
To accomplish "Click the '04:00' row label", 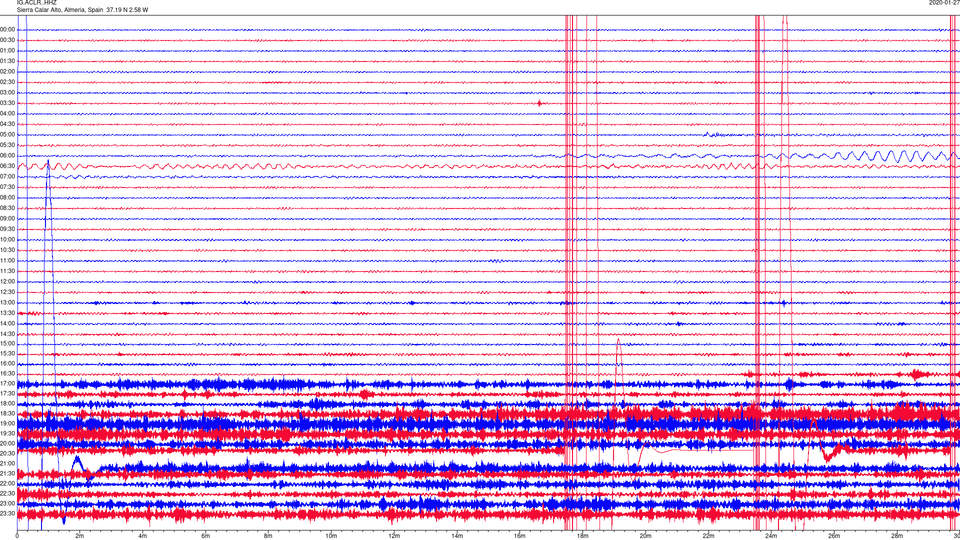I will (7, 113).
